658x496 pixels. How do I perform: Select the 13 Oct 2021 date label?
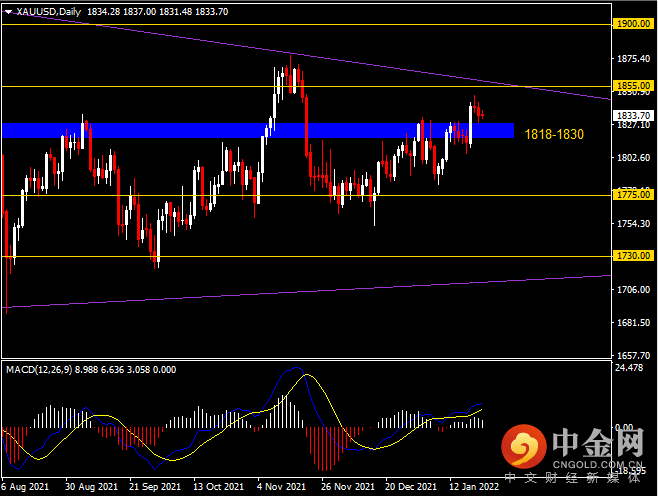point(218,487)
